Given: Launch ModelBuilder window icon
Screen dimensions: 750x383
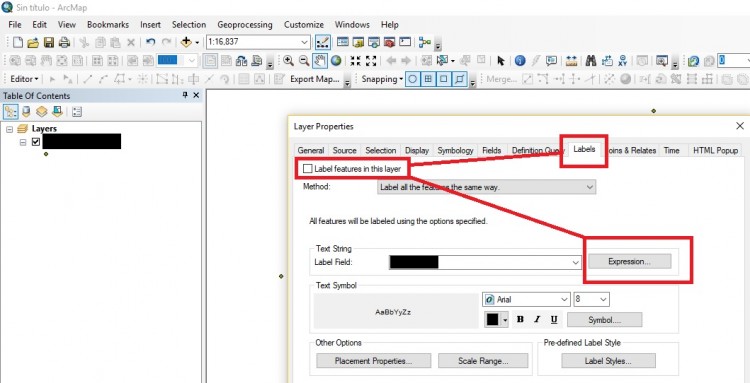Looking at the screenshot, I should (425, 42).
